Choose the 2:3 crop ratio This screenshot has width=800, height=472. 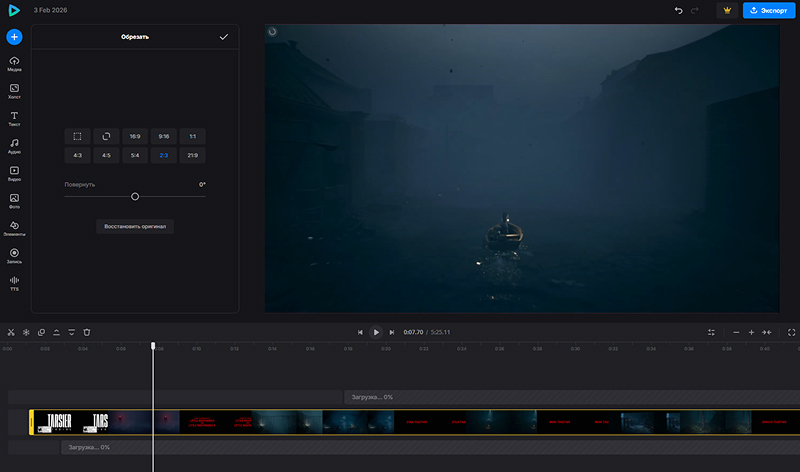163,156
